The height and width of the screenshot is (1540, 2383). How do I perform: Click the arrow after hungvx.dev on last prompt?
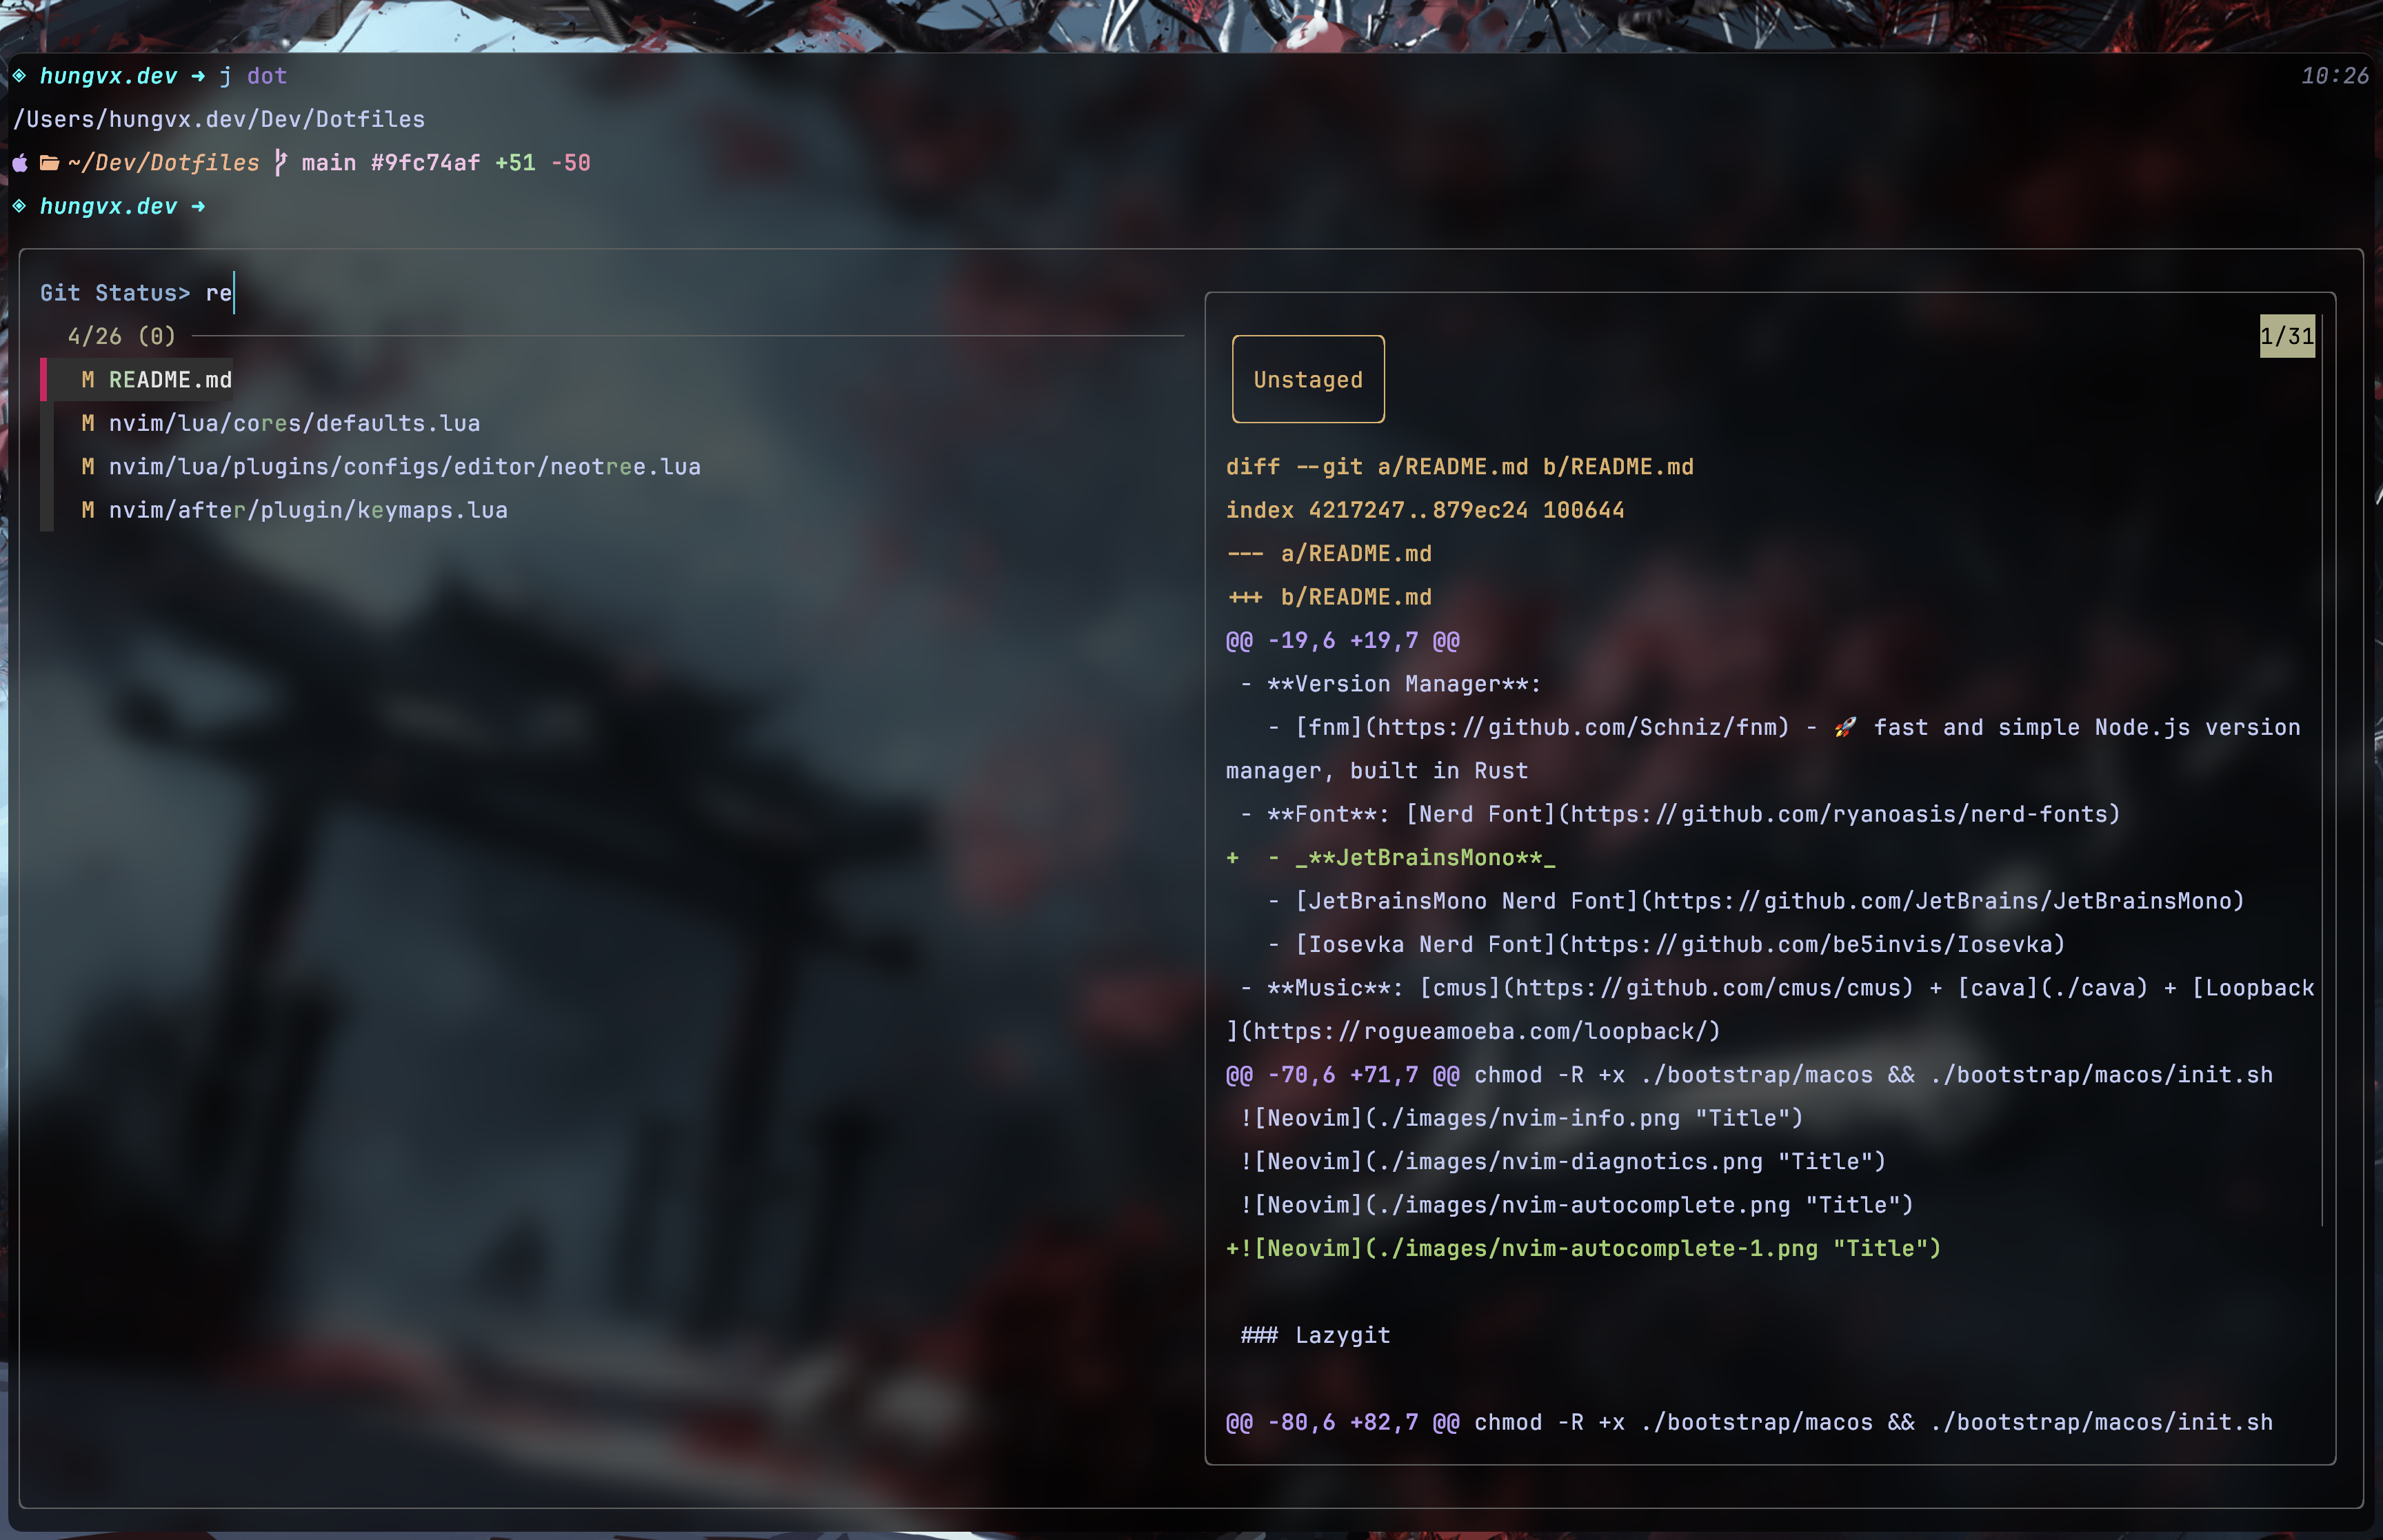198,206
